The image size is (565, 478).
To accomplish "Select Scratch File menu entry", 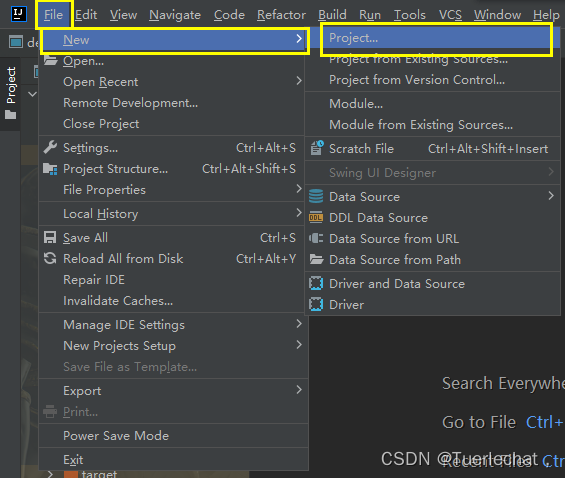I will pyautogui.click(x=432, y=148).
